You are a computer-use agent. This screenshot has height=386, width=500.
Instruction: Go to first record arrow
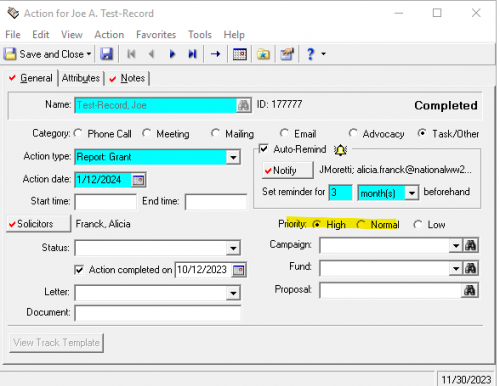pos(131,54)
